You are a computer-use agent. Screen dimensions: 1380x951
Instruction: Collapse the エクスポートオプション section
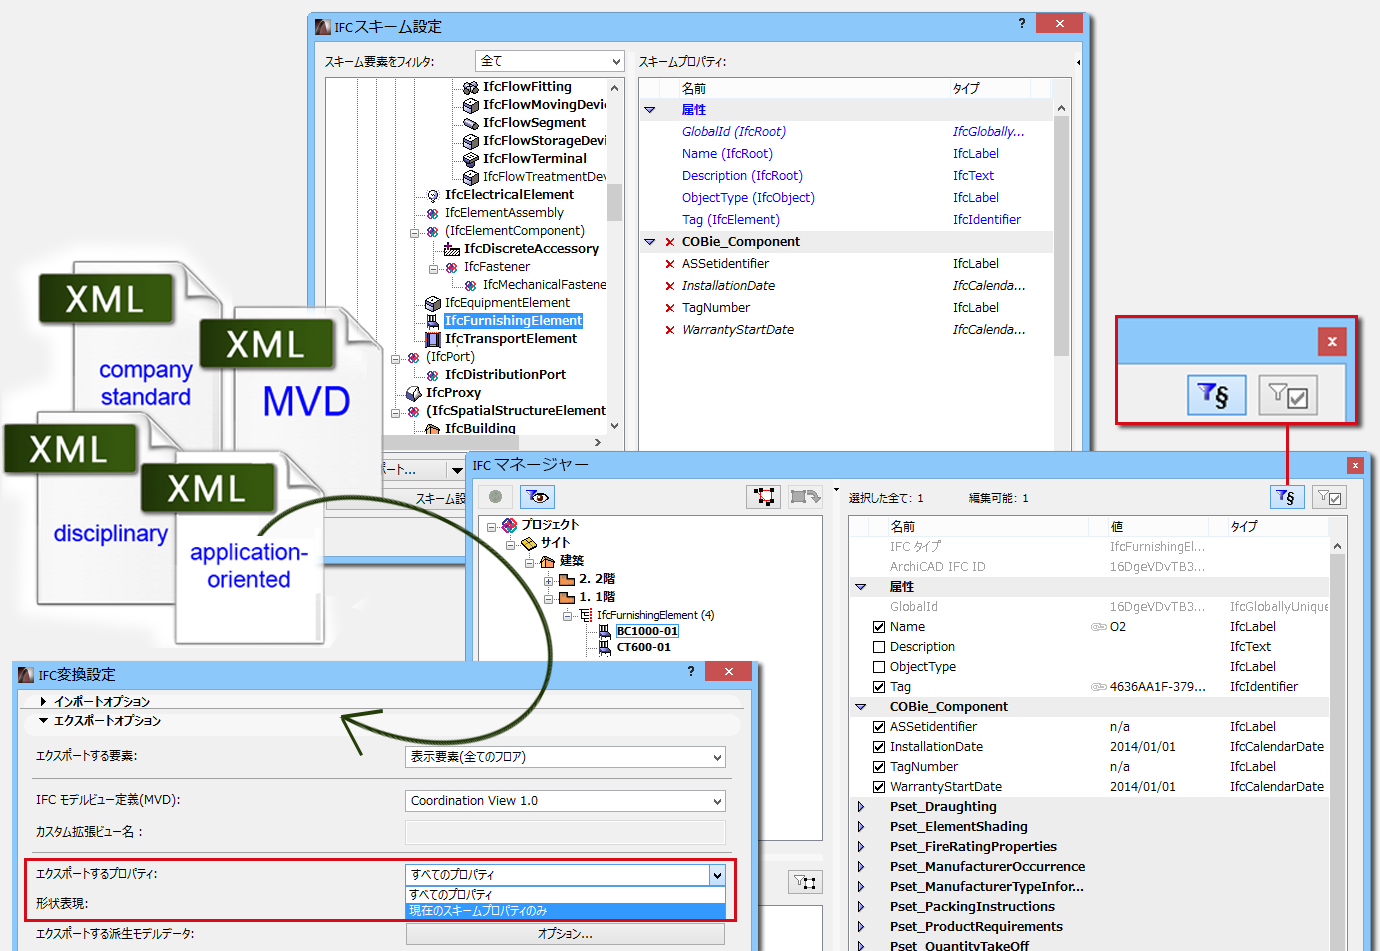(43, 720)
